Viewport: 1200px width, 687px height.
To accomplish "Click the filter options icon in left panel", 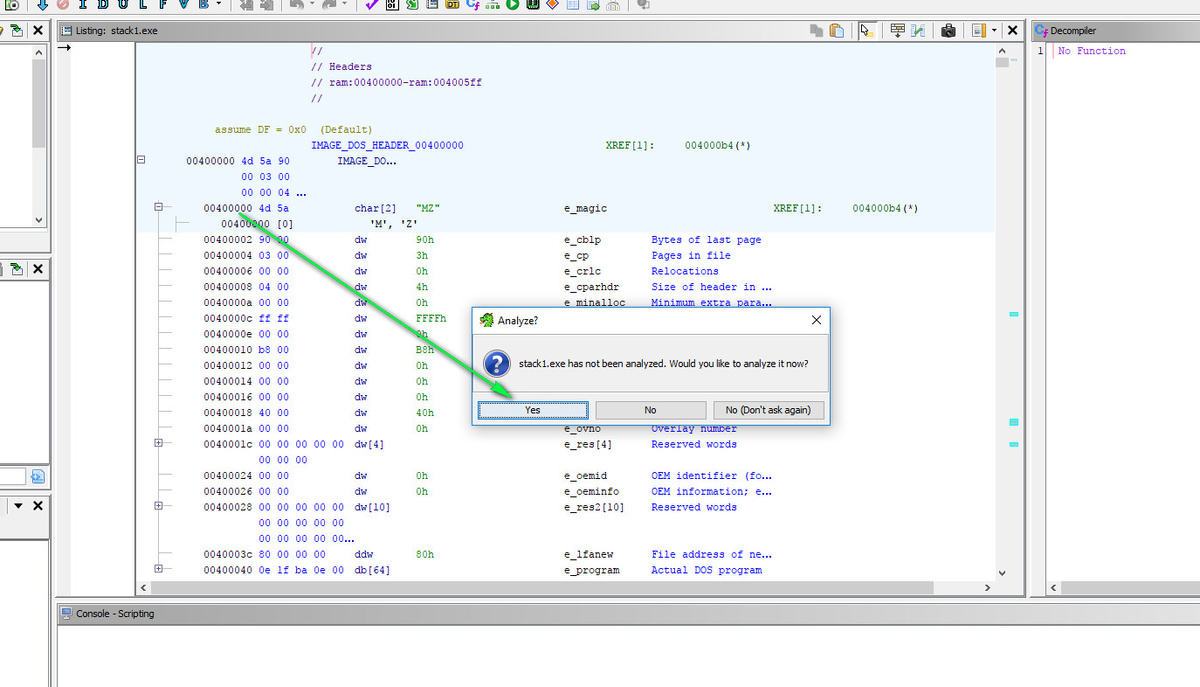I will [x=38, y=476].
